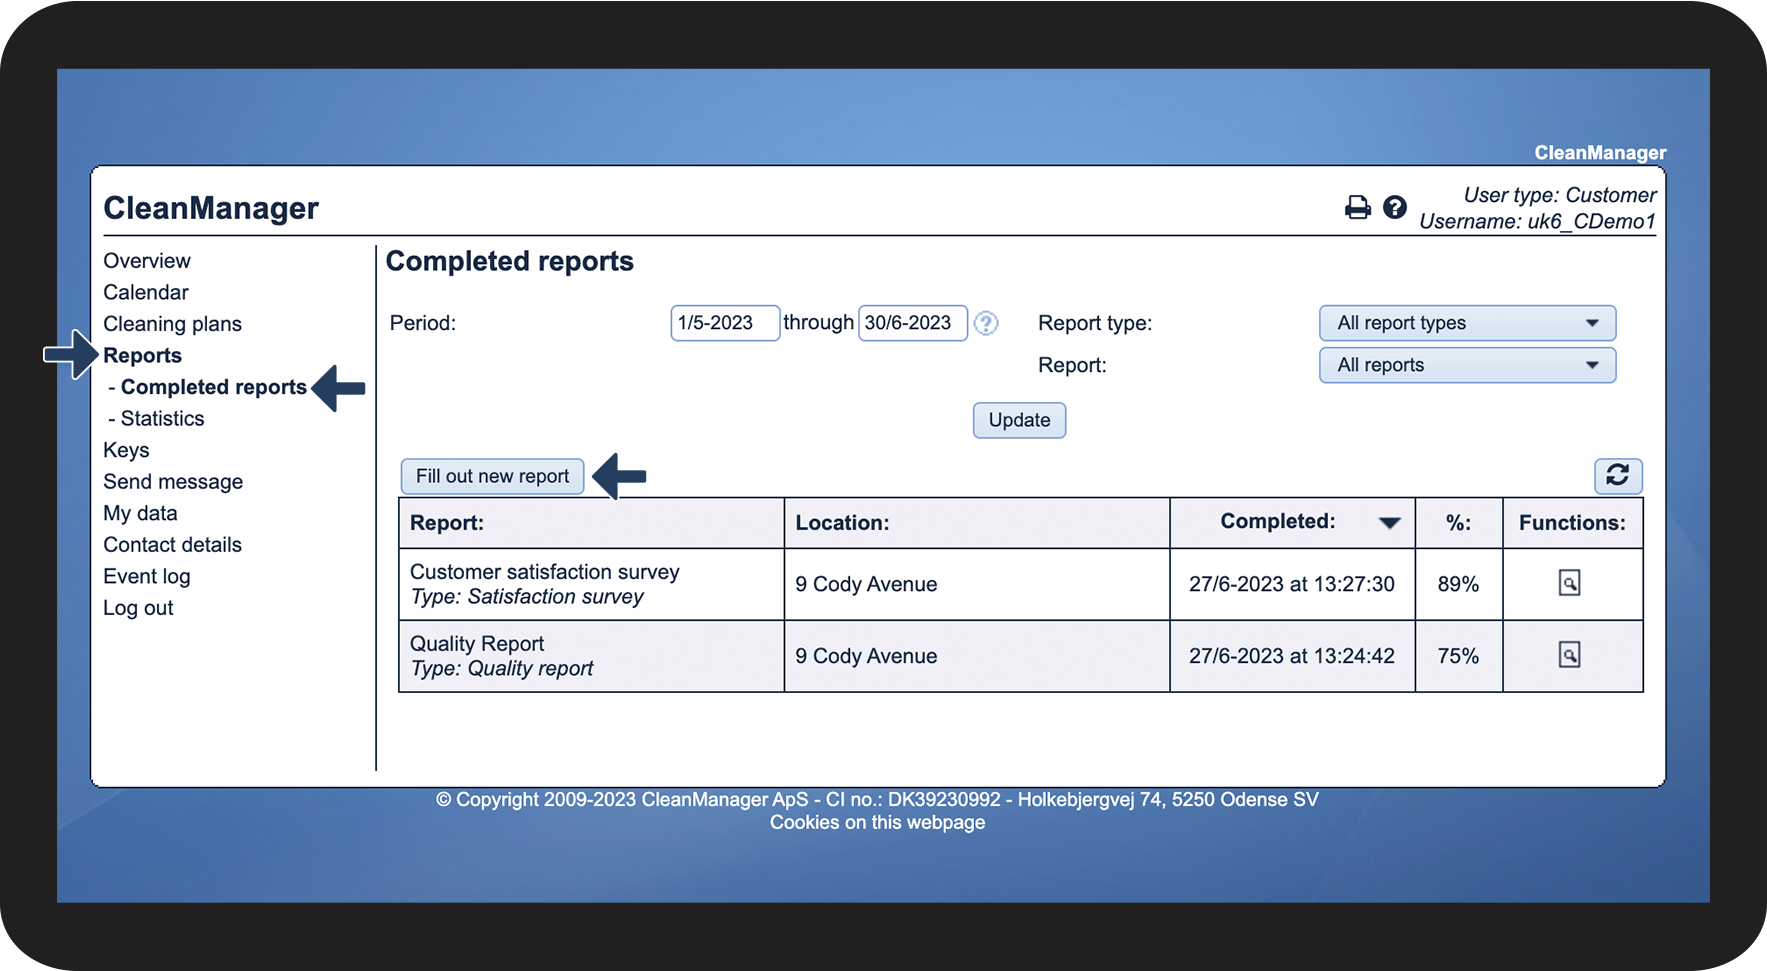The image size is (1767, 971).
Task: Open the All reports dropdown
Action: point(1467,365)
